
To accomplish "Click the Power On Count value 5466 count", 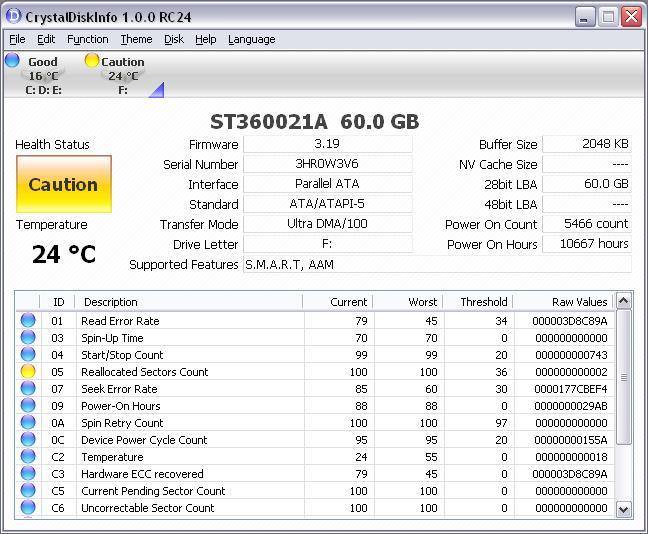I will pos(587,224).
